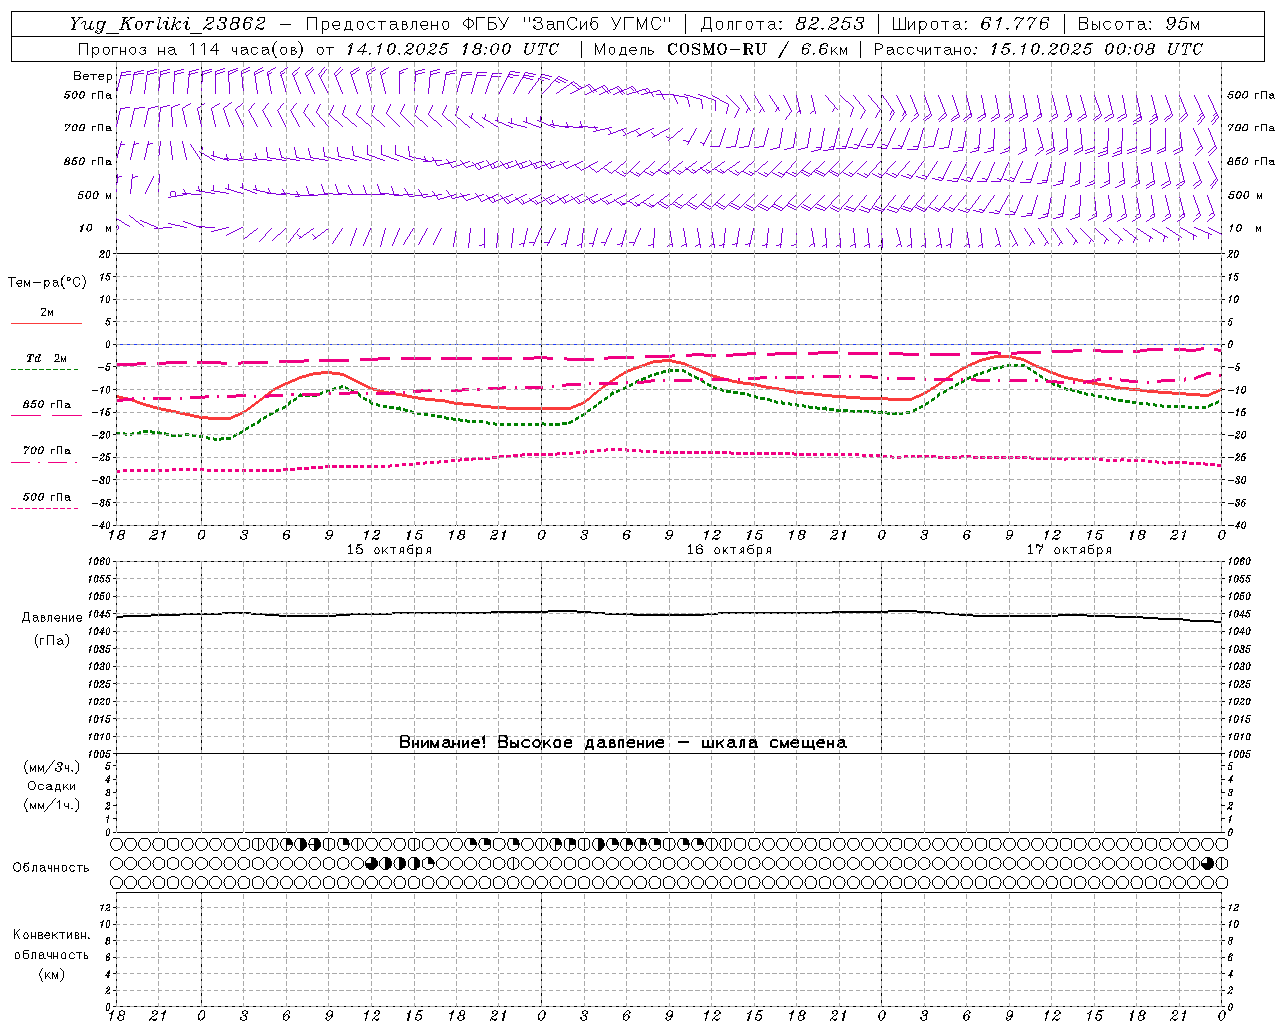
Task: Click the warning Внимание! Высокое давление — шкала смещена
Action: point(623,743)
